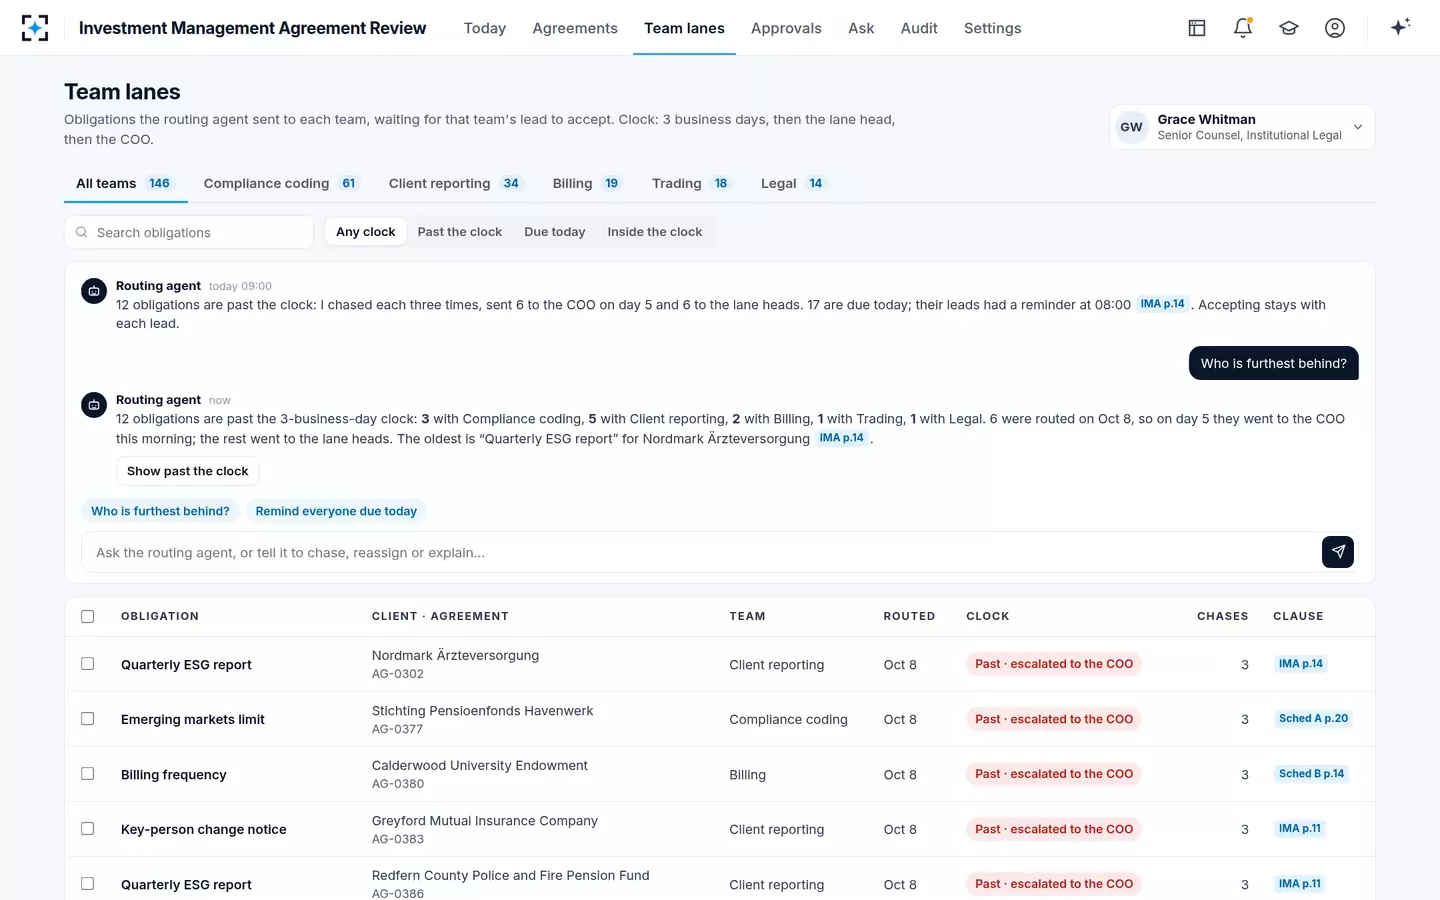This screenshot has height=900, width=1440.
Task: Go to the Agreements nav tab
Action: [x=575, y=28]
